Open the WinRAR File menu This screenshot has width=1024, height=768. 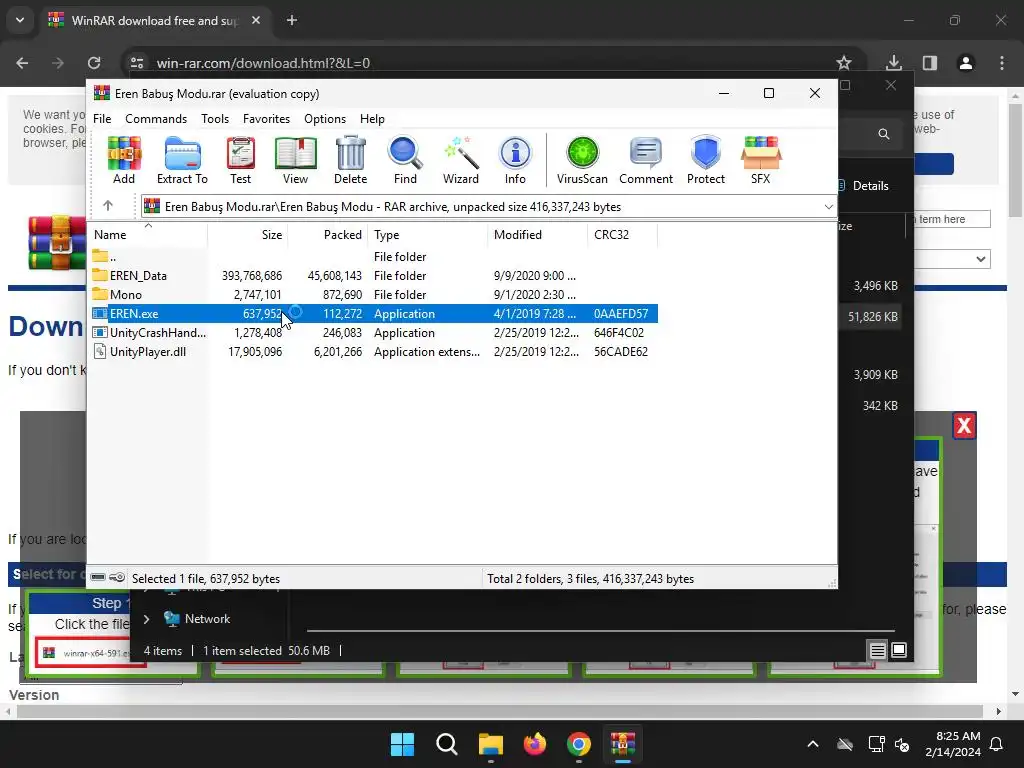coord(102,119)
